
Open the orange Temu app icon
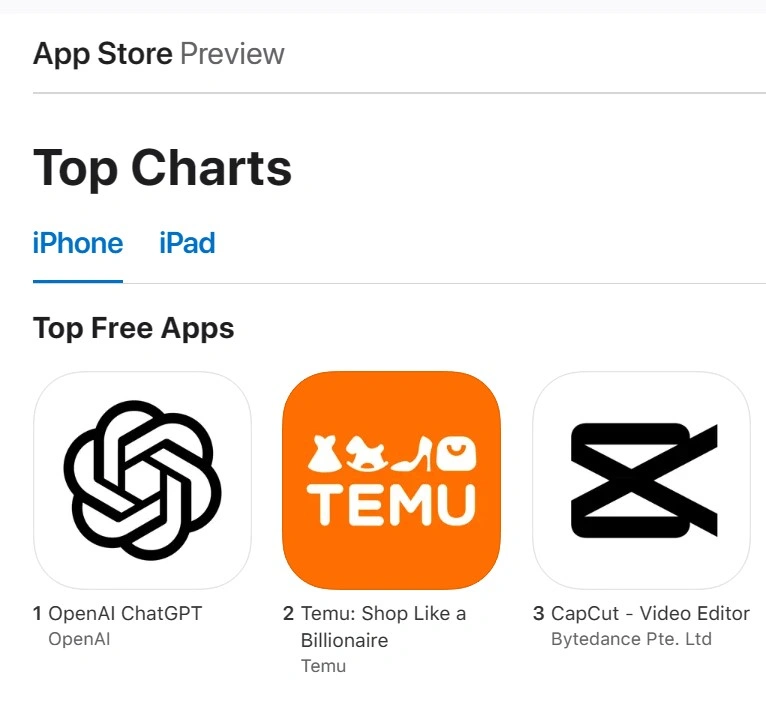391,480
